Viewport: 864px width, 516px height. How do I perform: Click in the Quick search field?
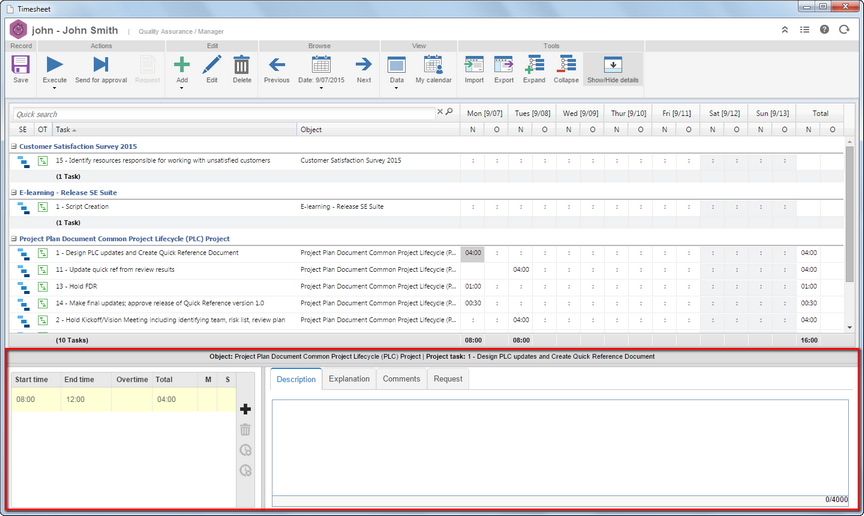(224, 114)
